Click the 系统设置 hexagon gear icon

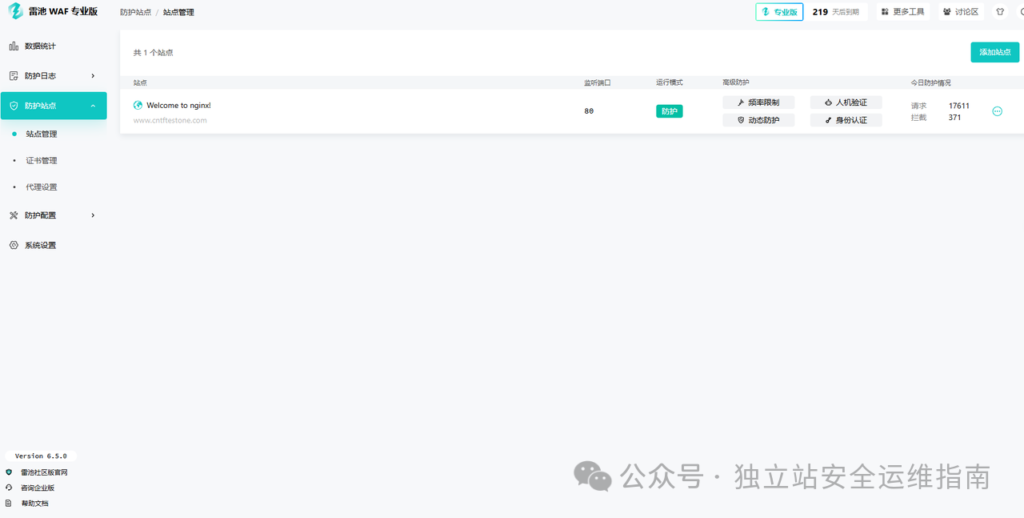pos(14,245)
